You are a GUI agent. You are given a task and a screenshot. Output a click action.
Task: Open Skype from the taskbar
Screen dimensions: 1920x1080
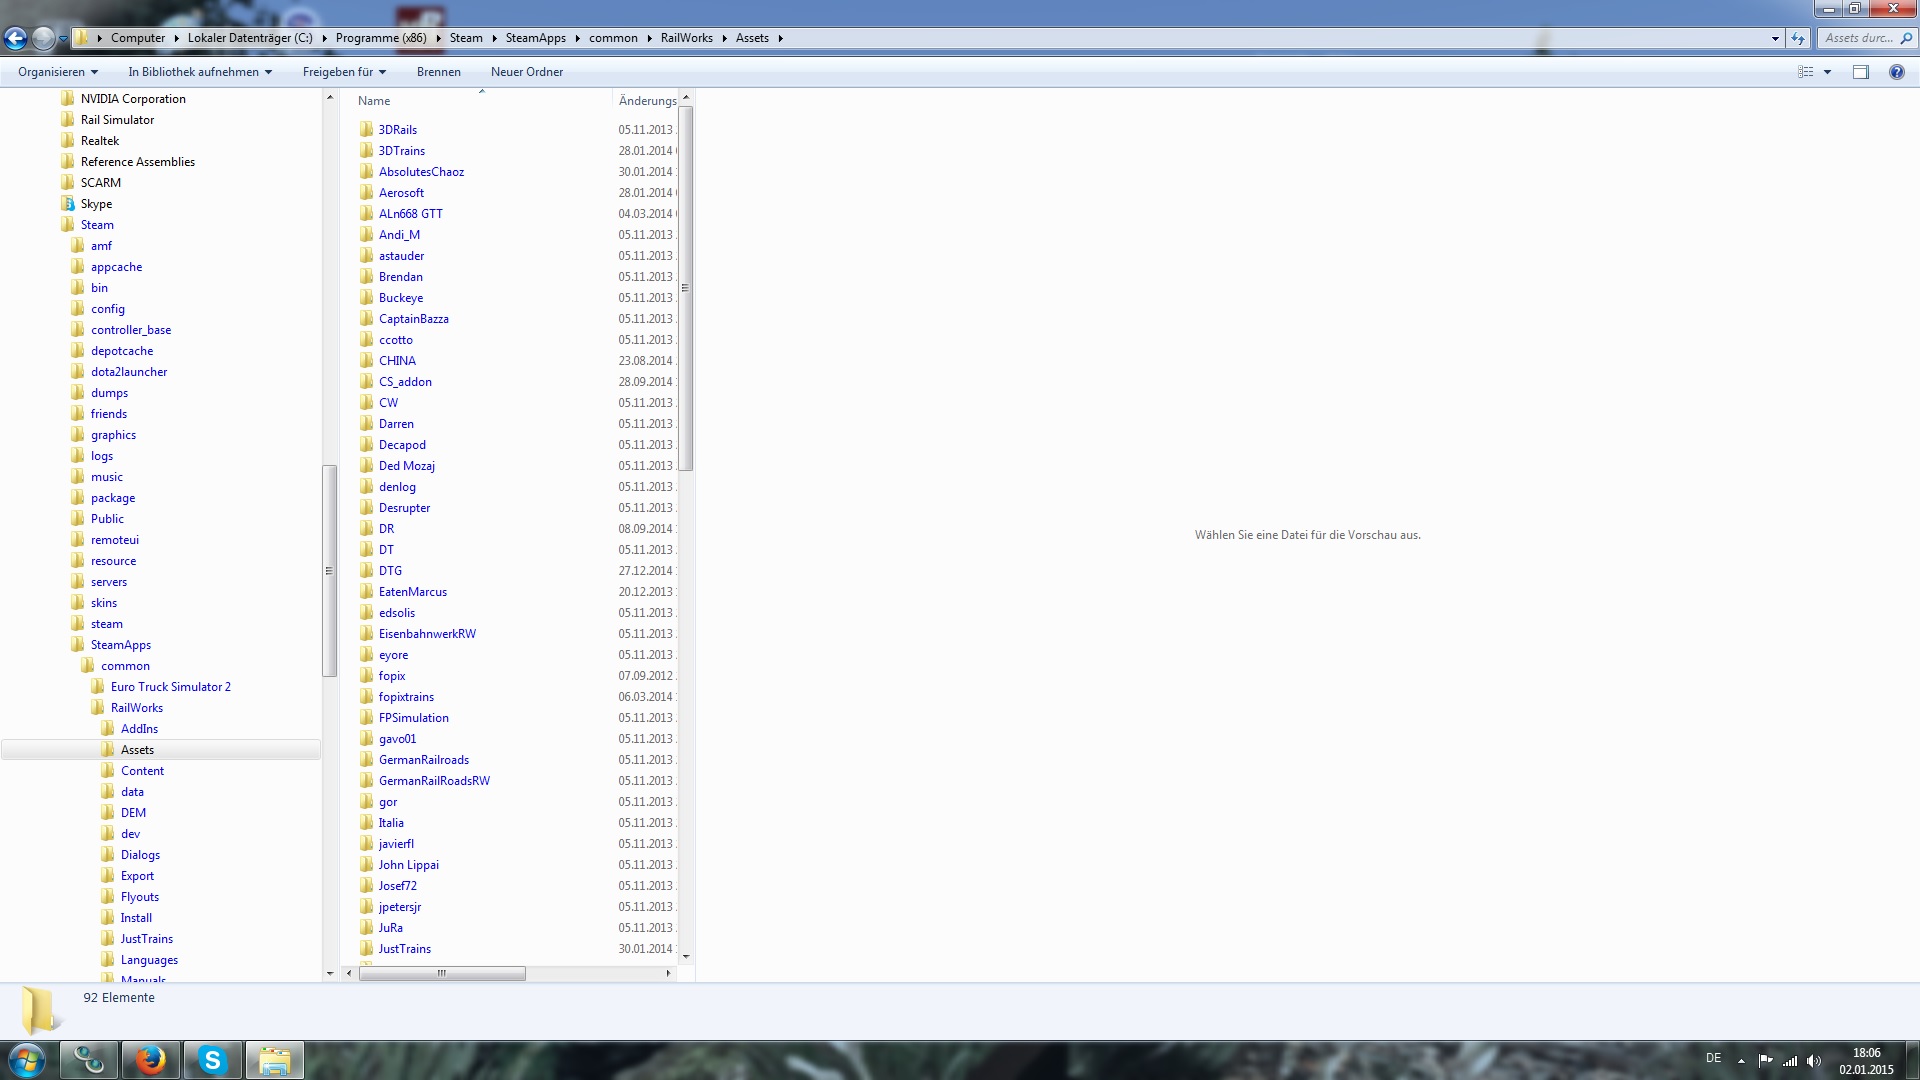pos(212,1060)
